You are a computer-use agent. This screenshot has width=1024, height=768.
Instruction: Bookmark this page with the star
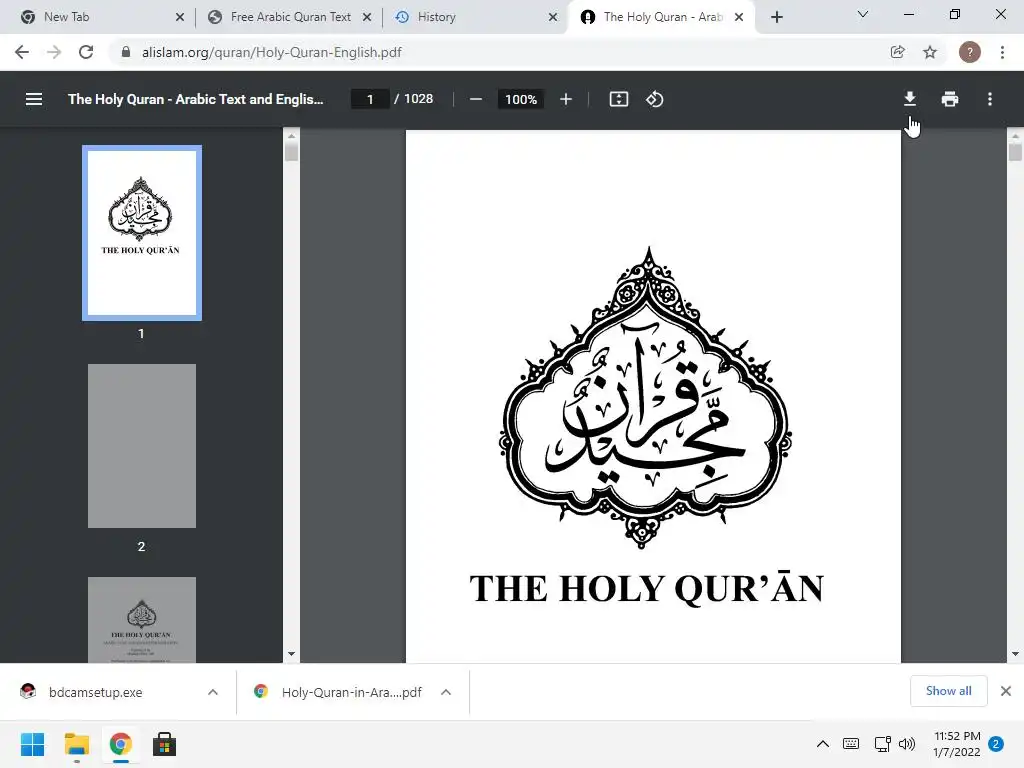tap(930, 52)
